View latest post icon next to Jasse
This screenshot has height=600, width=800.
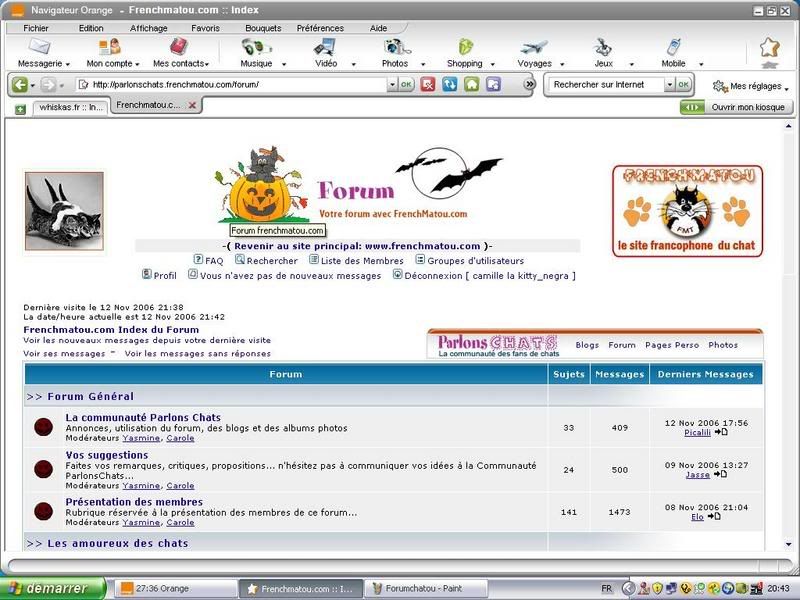tap(720, 474)
